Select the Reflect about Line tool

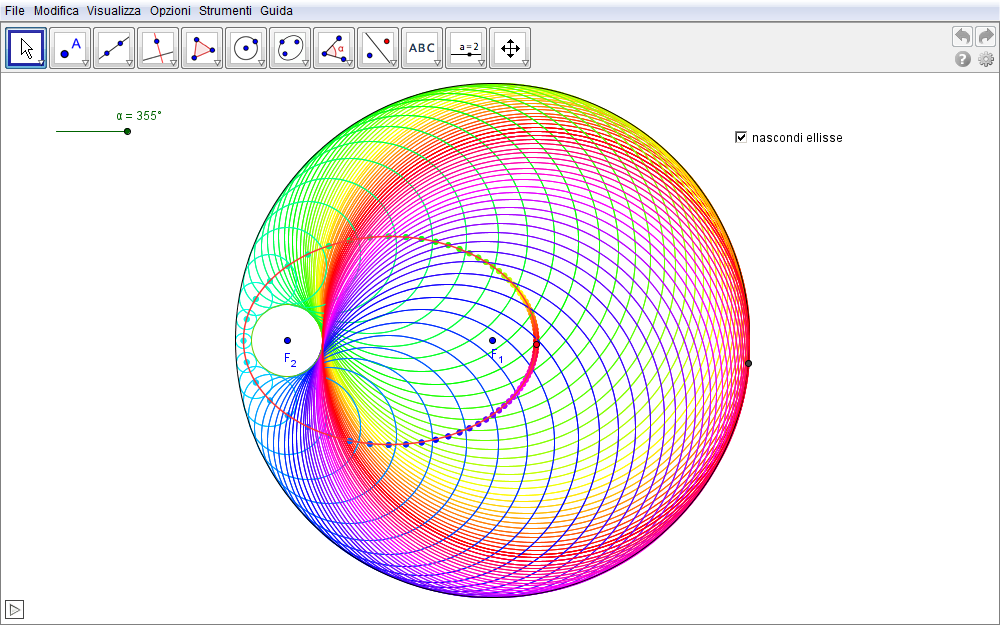click(x=378, y=47)
